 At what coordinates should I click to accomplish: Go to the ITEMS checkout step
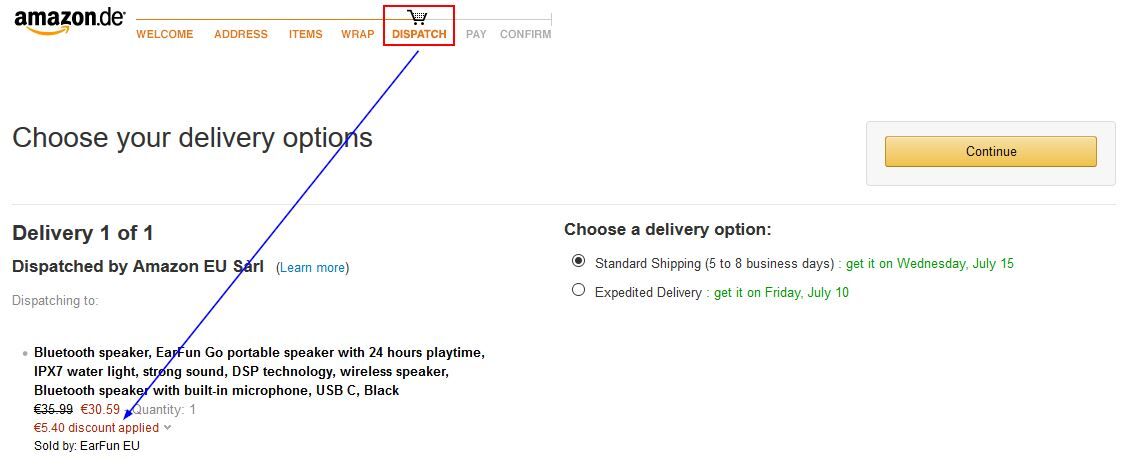coord(306,34)
